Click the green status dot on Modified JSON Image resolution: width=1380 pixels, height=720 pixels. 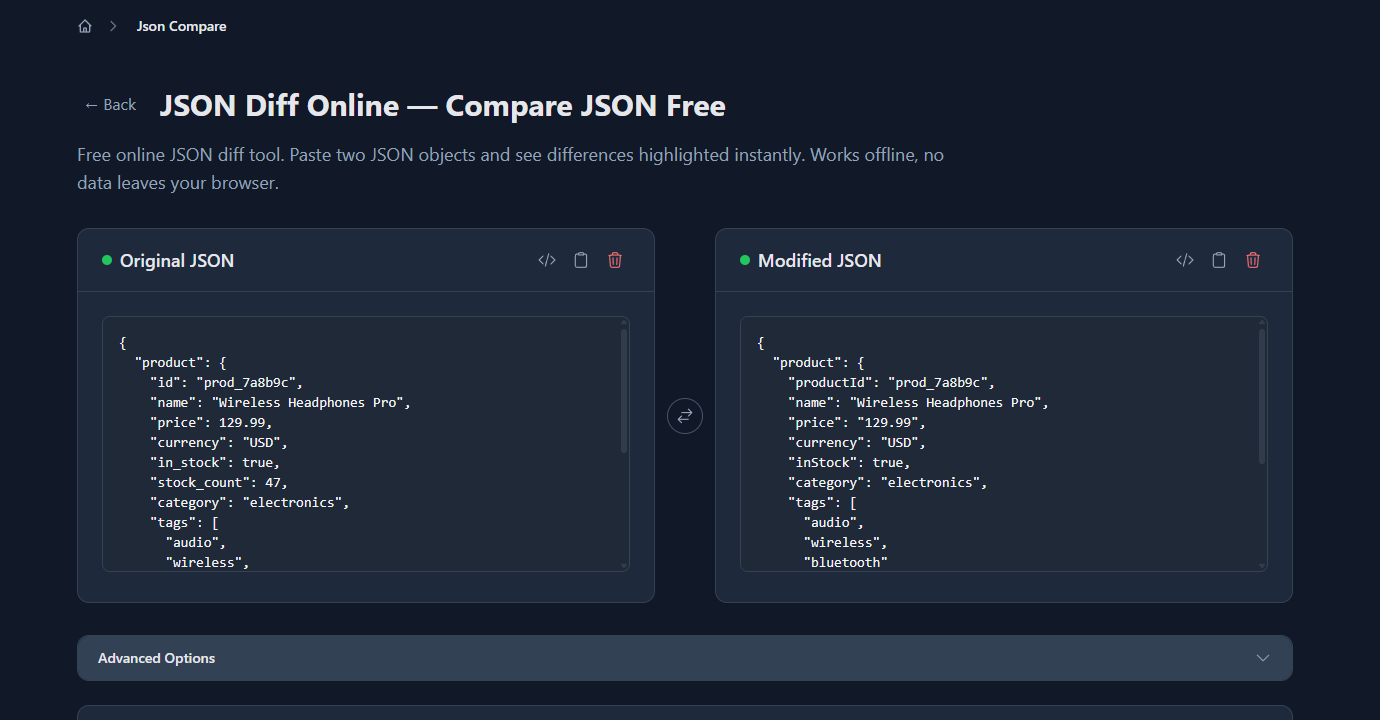pos(744,260)
